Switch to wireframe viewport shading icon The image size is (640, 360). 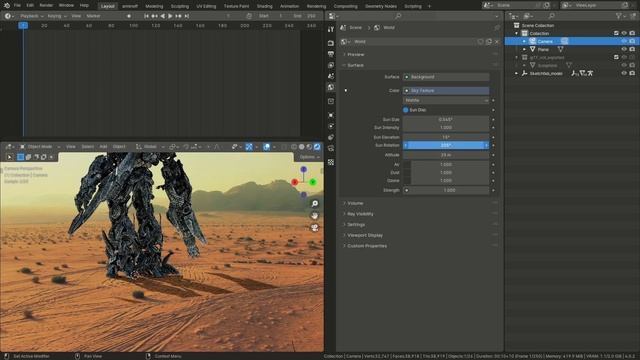(x=294, y=147)
